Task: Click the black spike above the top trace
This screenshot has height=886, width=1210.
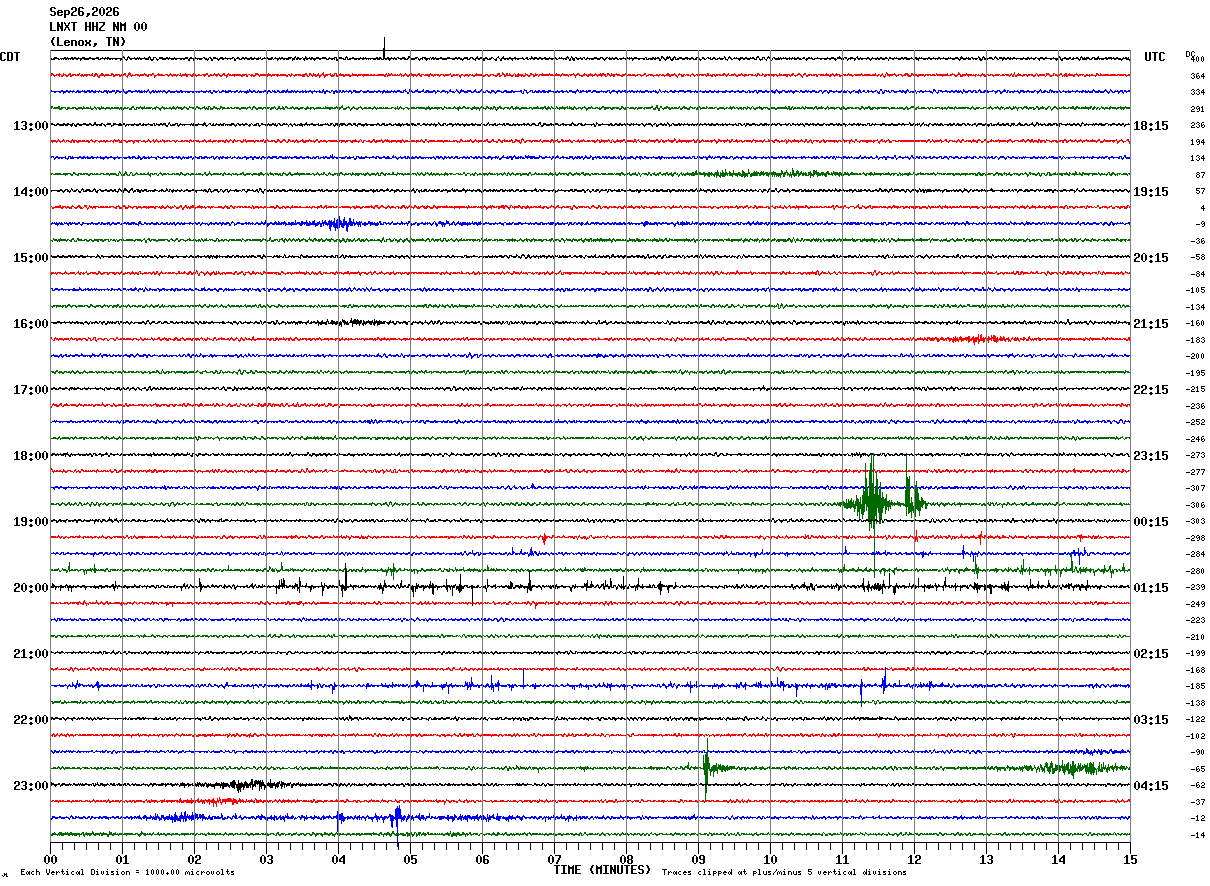Action: tap(384, 47)
